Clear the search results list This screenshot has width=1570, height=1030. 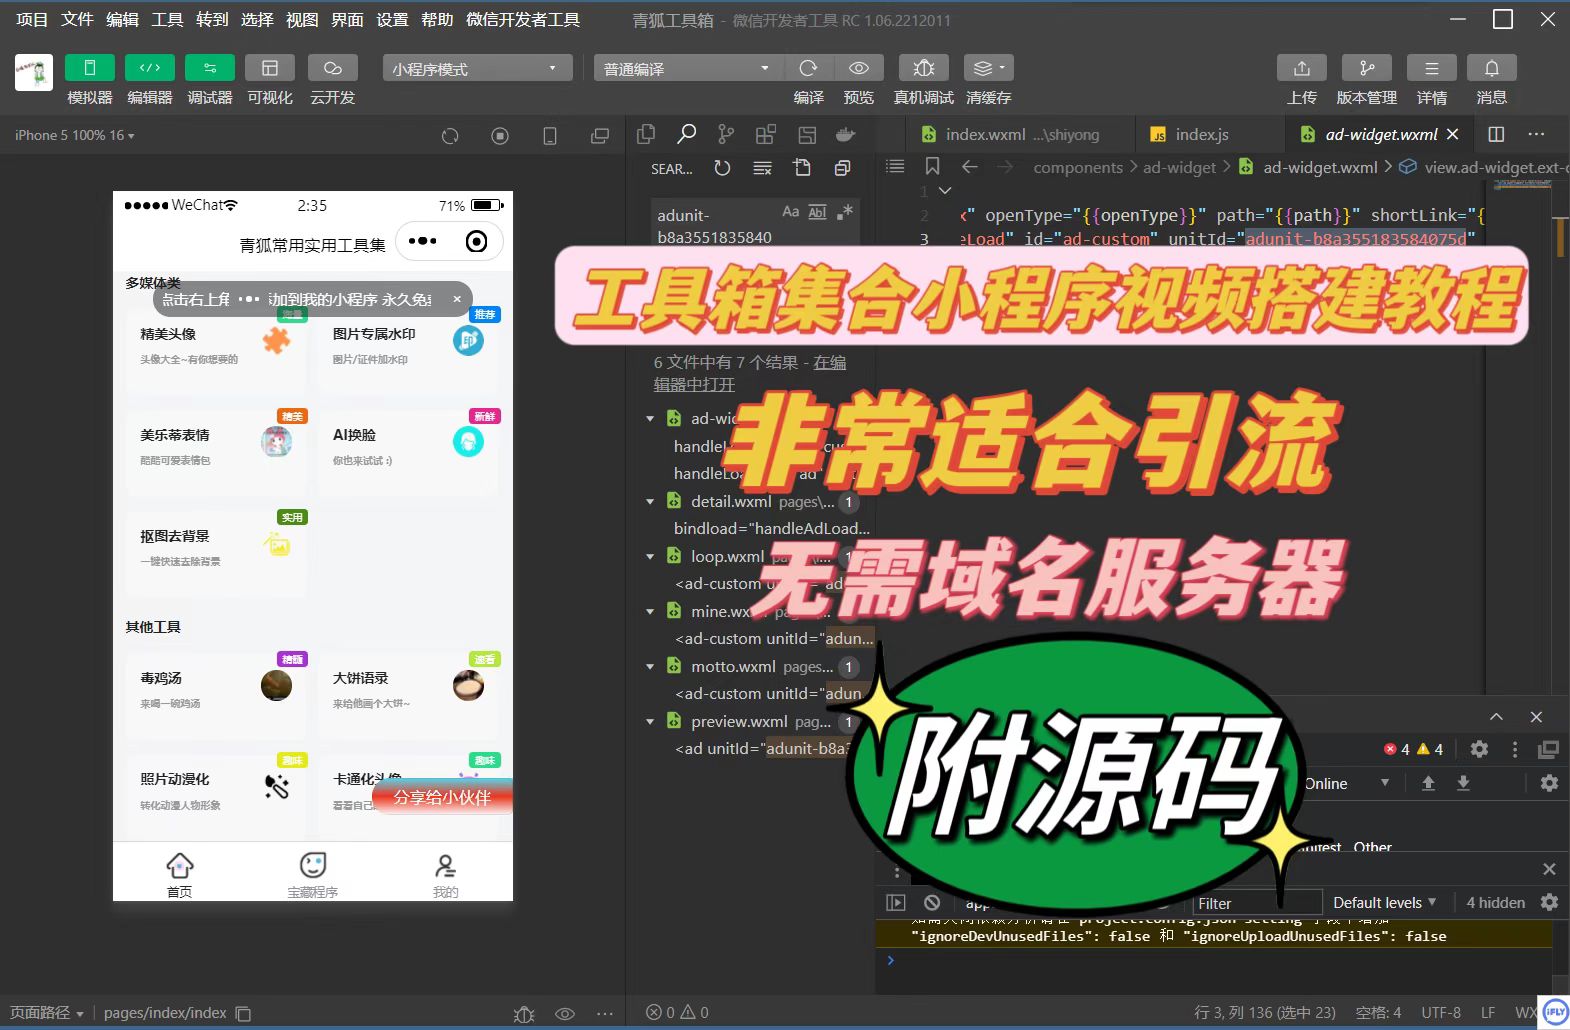[x=762, y=168]
